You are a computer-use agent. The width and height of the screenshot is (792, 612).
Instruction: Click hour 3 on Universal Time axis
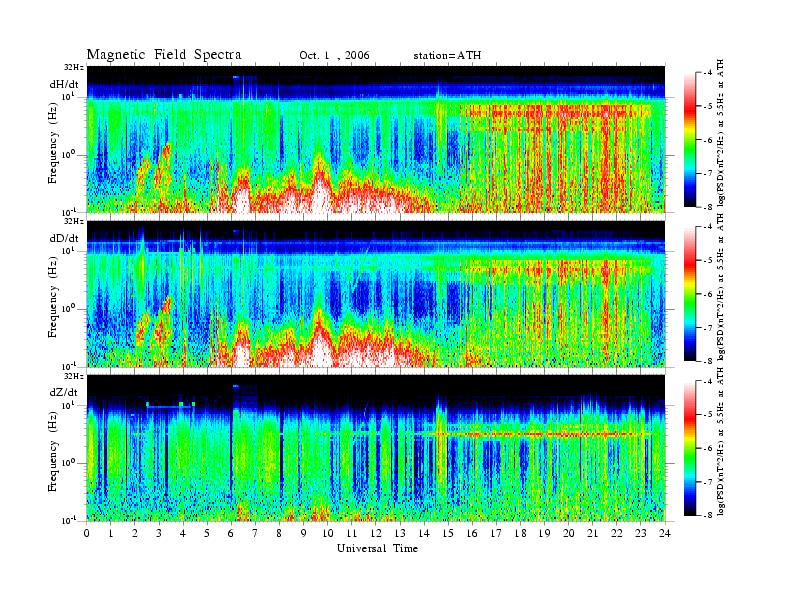159,533
